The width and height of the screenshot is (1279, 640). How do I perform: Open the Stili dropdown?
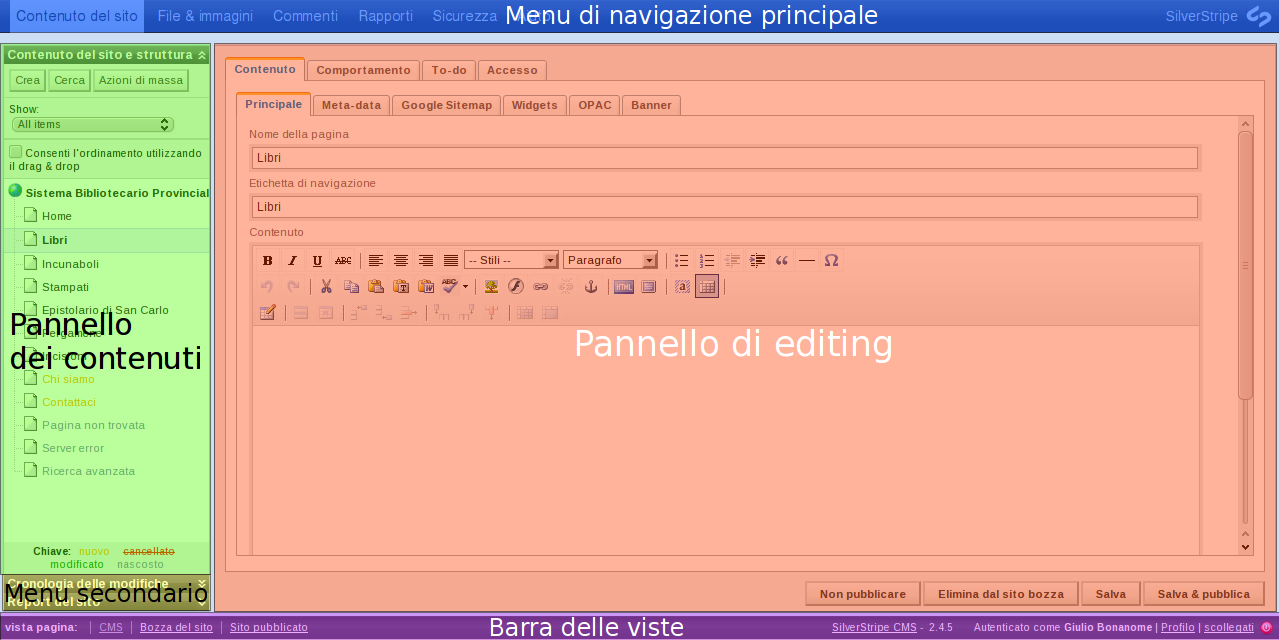(511, 259)
